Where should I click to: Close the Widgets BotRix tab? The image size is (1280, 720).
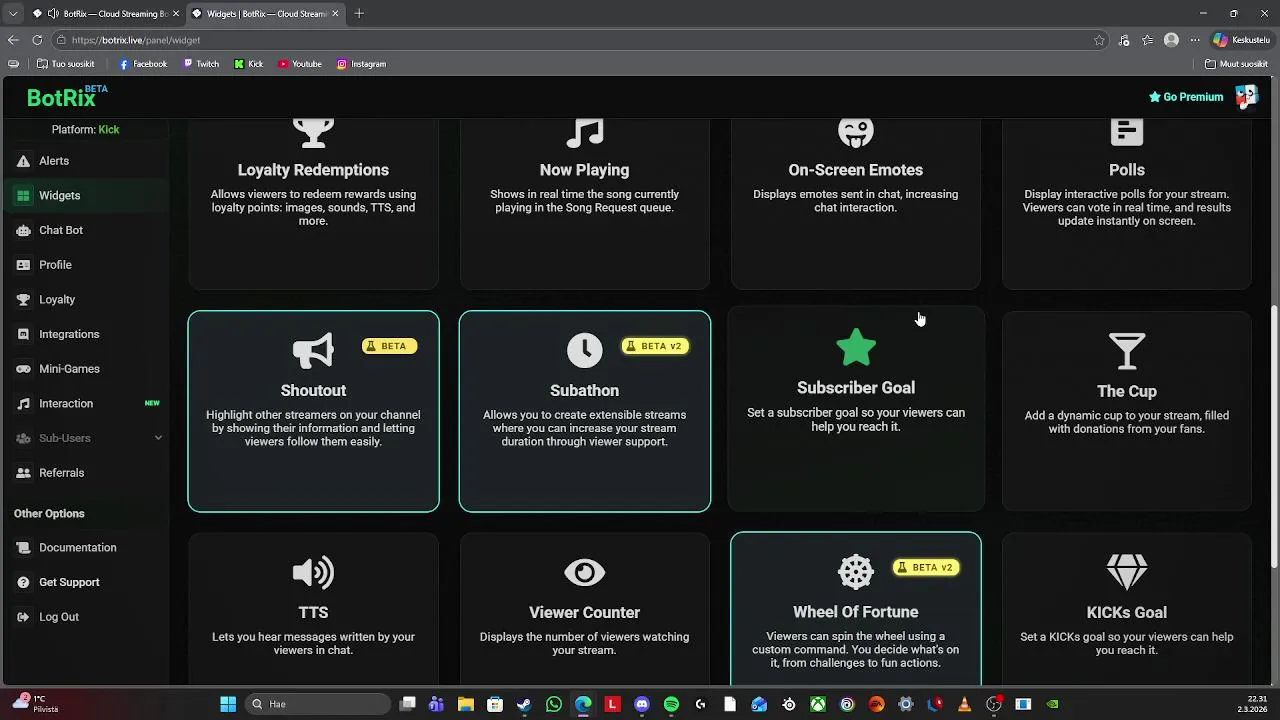tap(335, 13)
